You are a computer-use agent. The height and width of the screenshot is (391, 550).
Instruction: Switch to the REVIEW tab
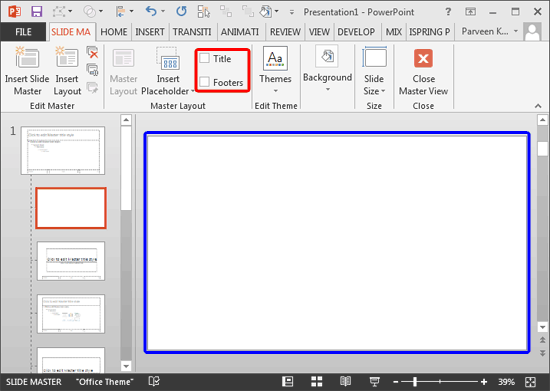click(285, 32)
